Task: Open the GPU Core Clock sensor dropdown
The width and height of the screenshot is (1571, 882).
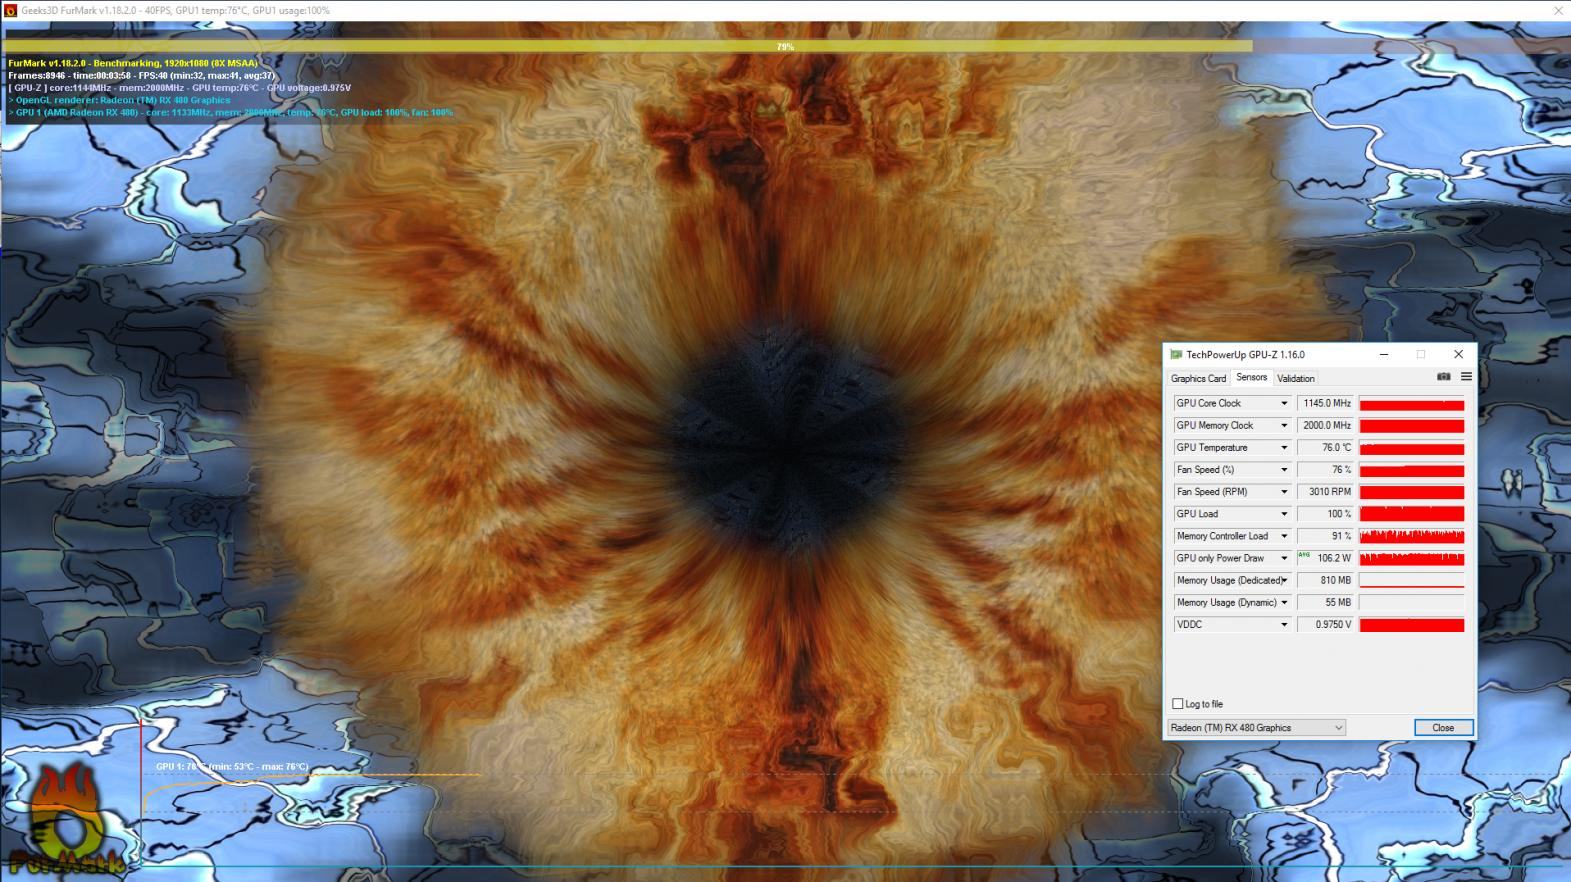Action: (1284, 403)
